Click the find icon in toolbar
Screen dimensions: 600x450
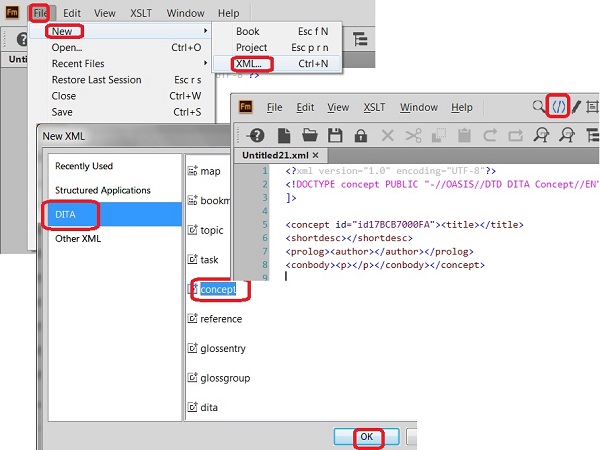click(541, 135)
